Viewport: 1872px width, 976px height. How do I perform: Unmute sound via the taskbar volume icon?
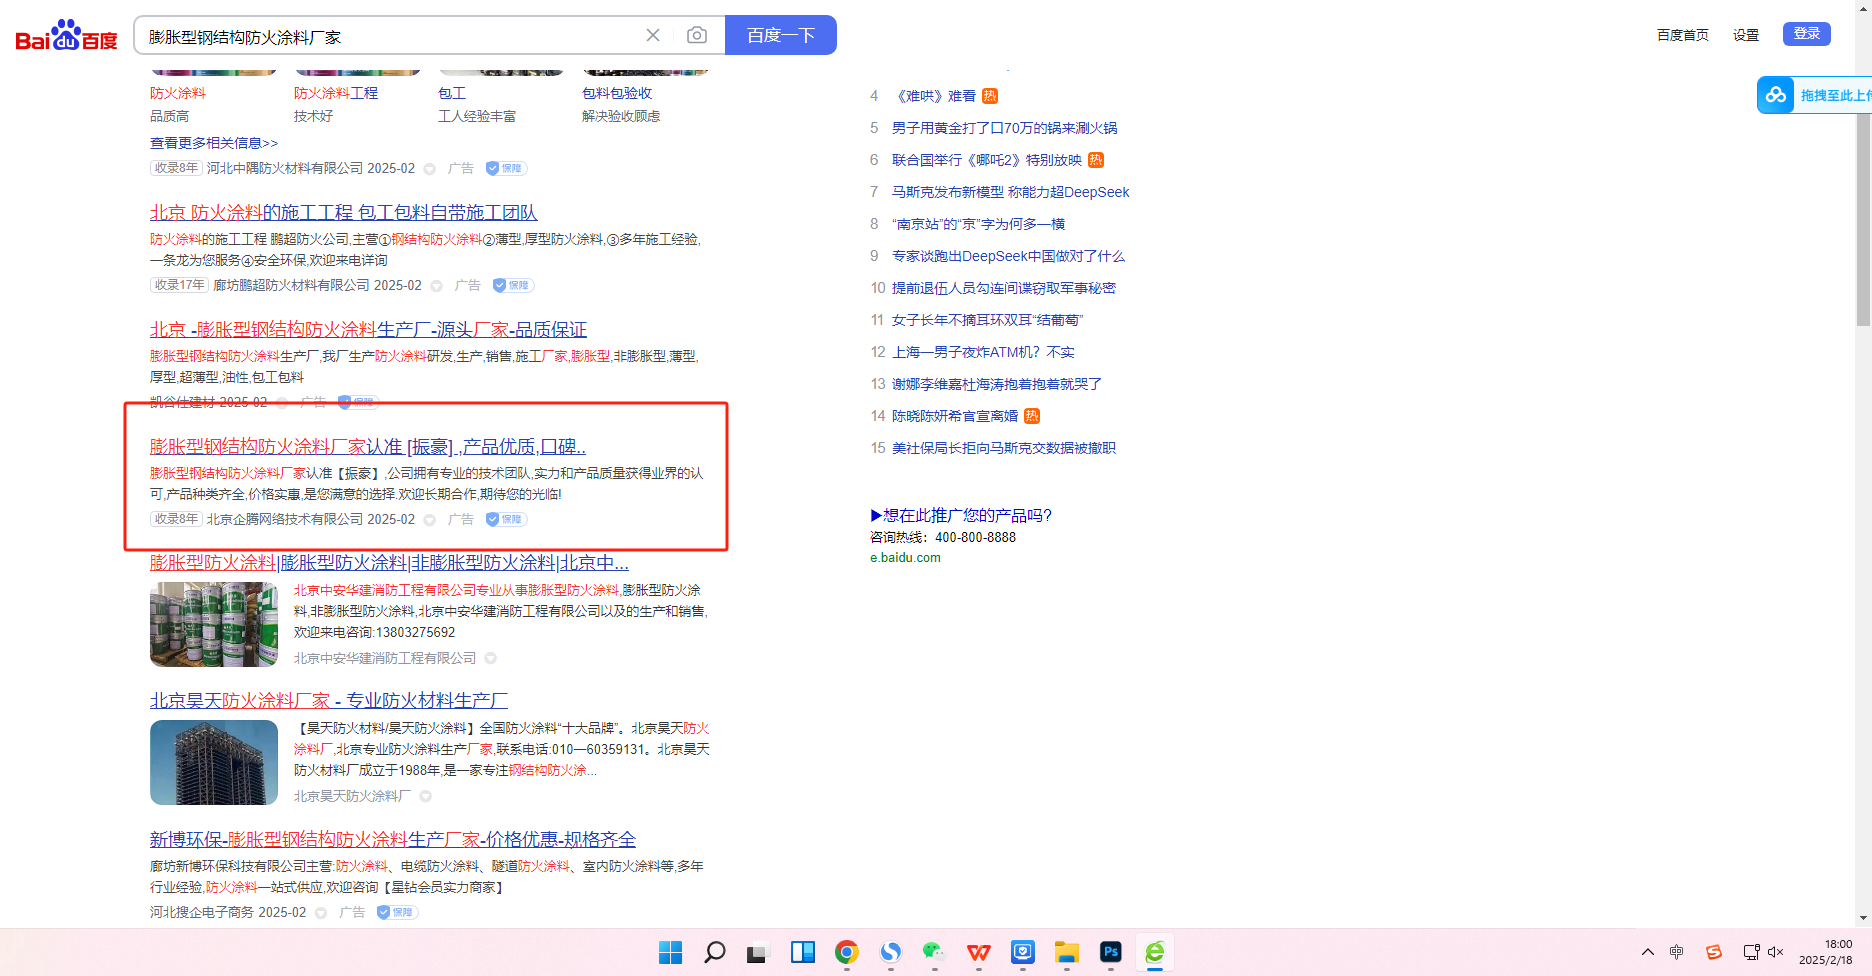pos(1776,952)
